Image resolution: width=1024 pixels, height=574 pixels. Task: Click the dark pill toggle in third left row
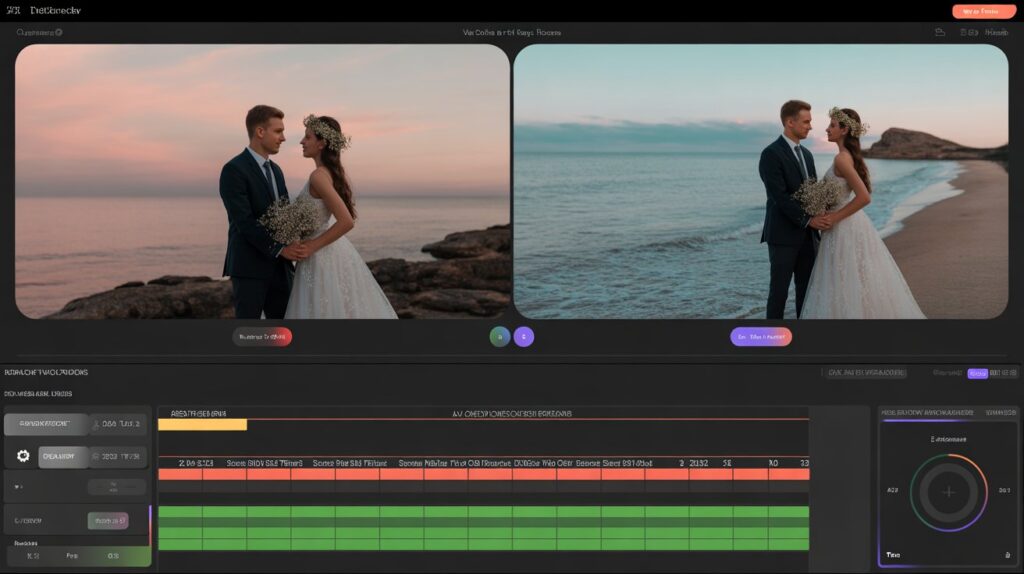coord(116,486)
